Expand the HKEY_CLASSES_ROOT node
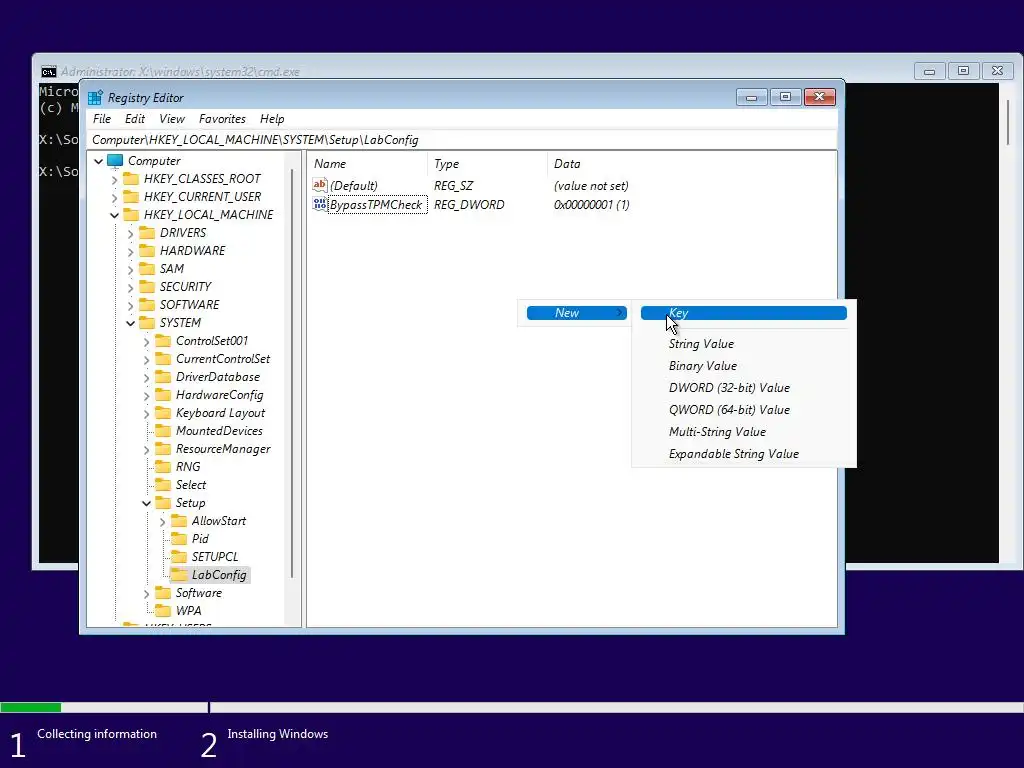The height and width of the screenshot is (768, 1024). 115,179
